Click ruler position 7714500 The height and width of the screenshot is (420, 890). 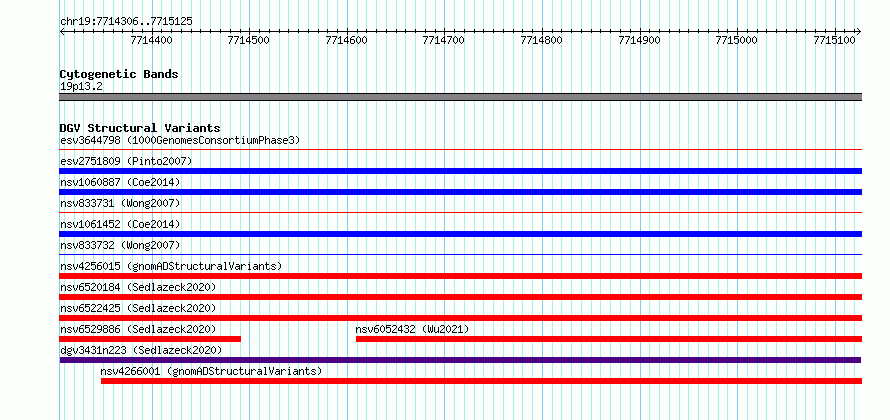pyautogui.click(x=249, y=40)
